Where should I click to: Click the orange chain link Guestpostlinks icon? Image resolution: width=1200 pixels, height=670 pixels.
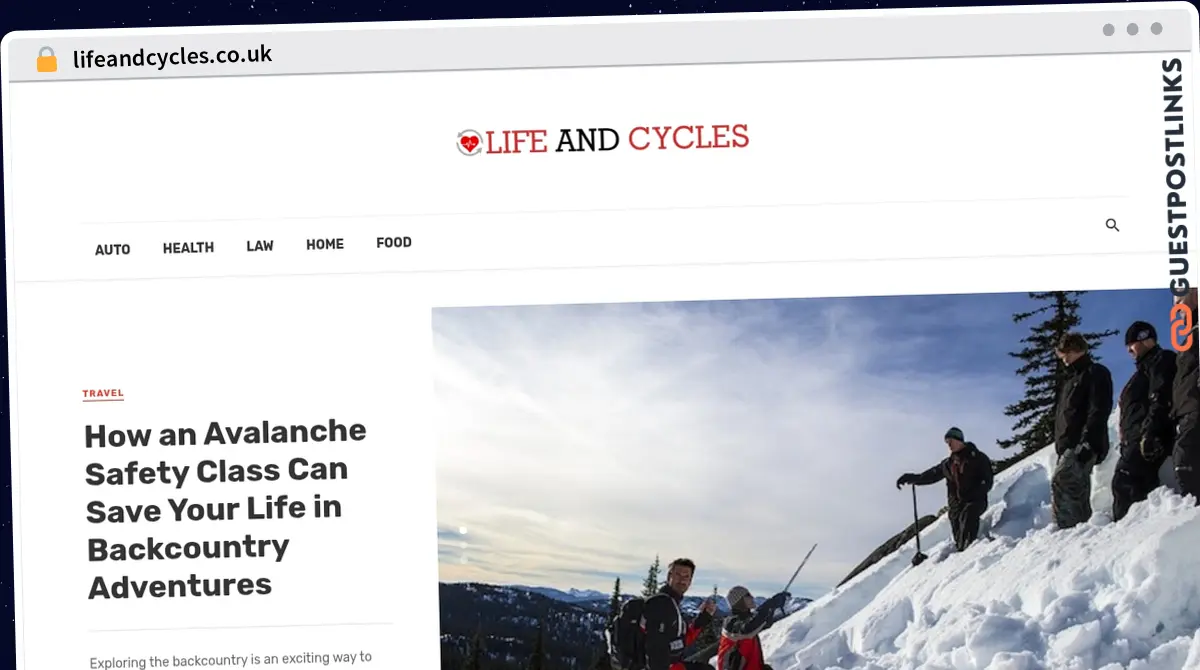[x=1181, y=326]
